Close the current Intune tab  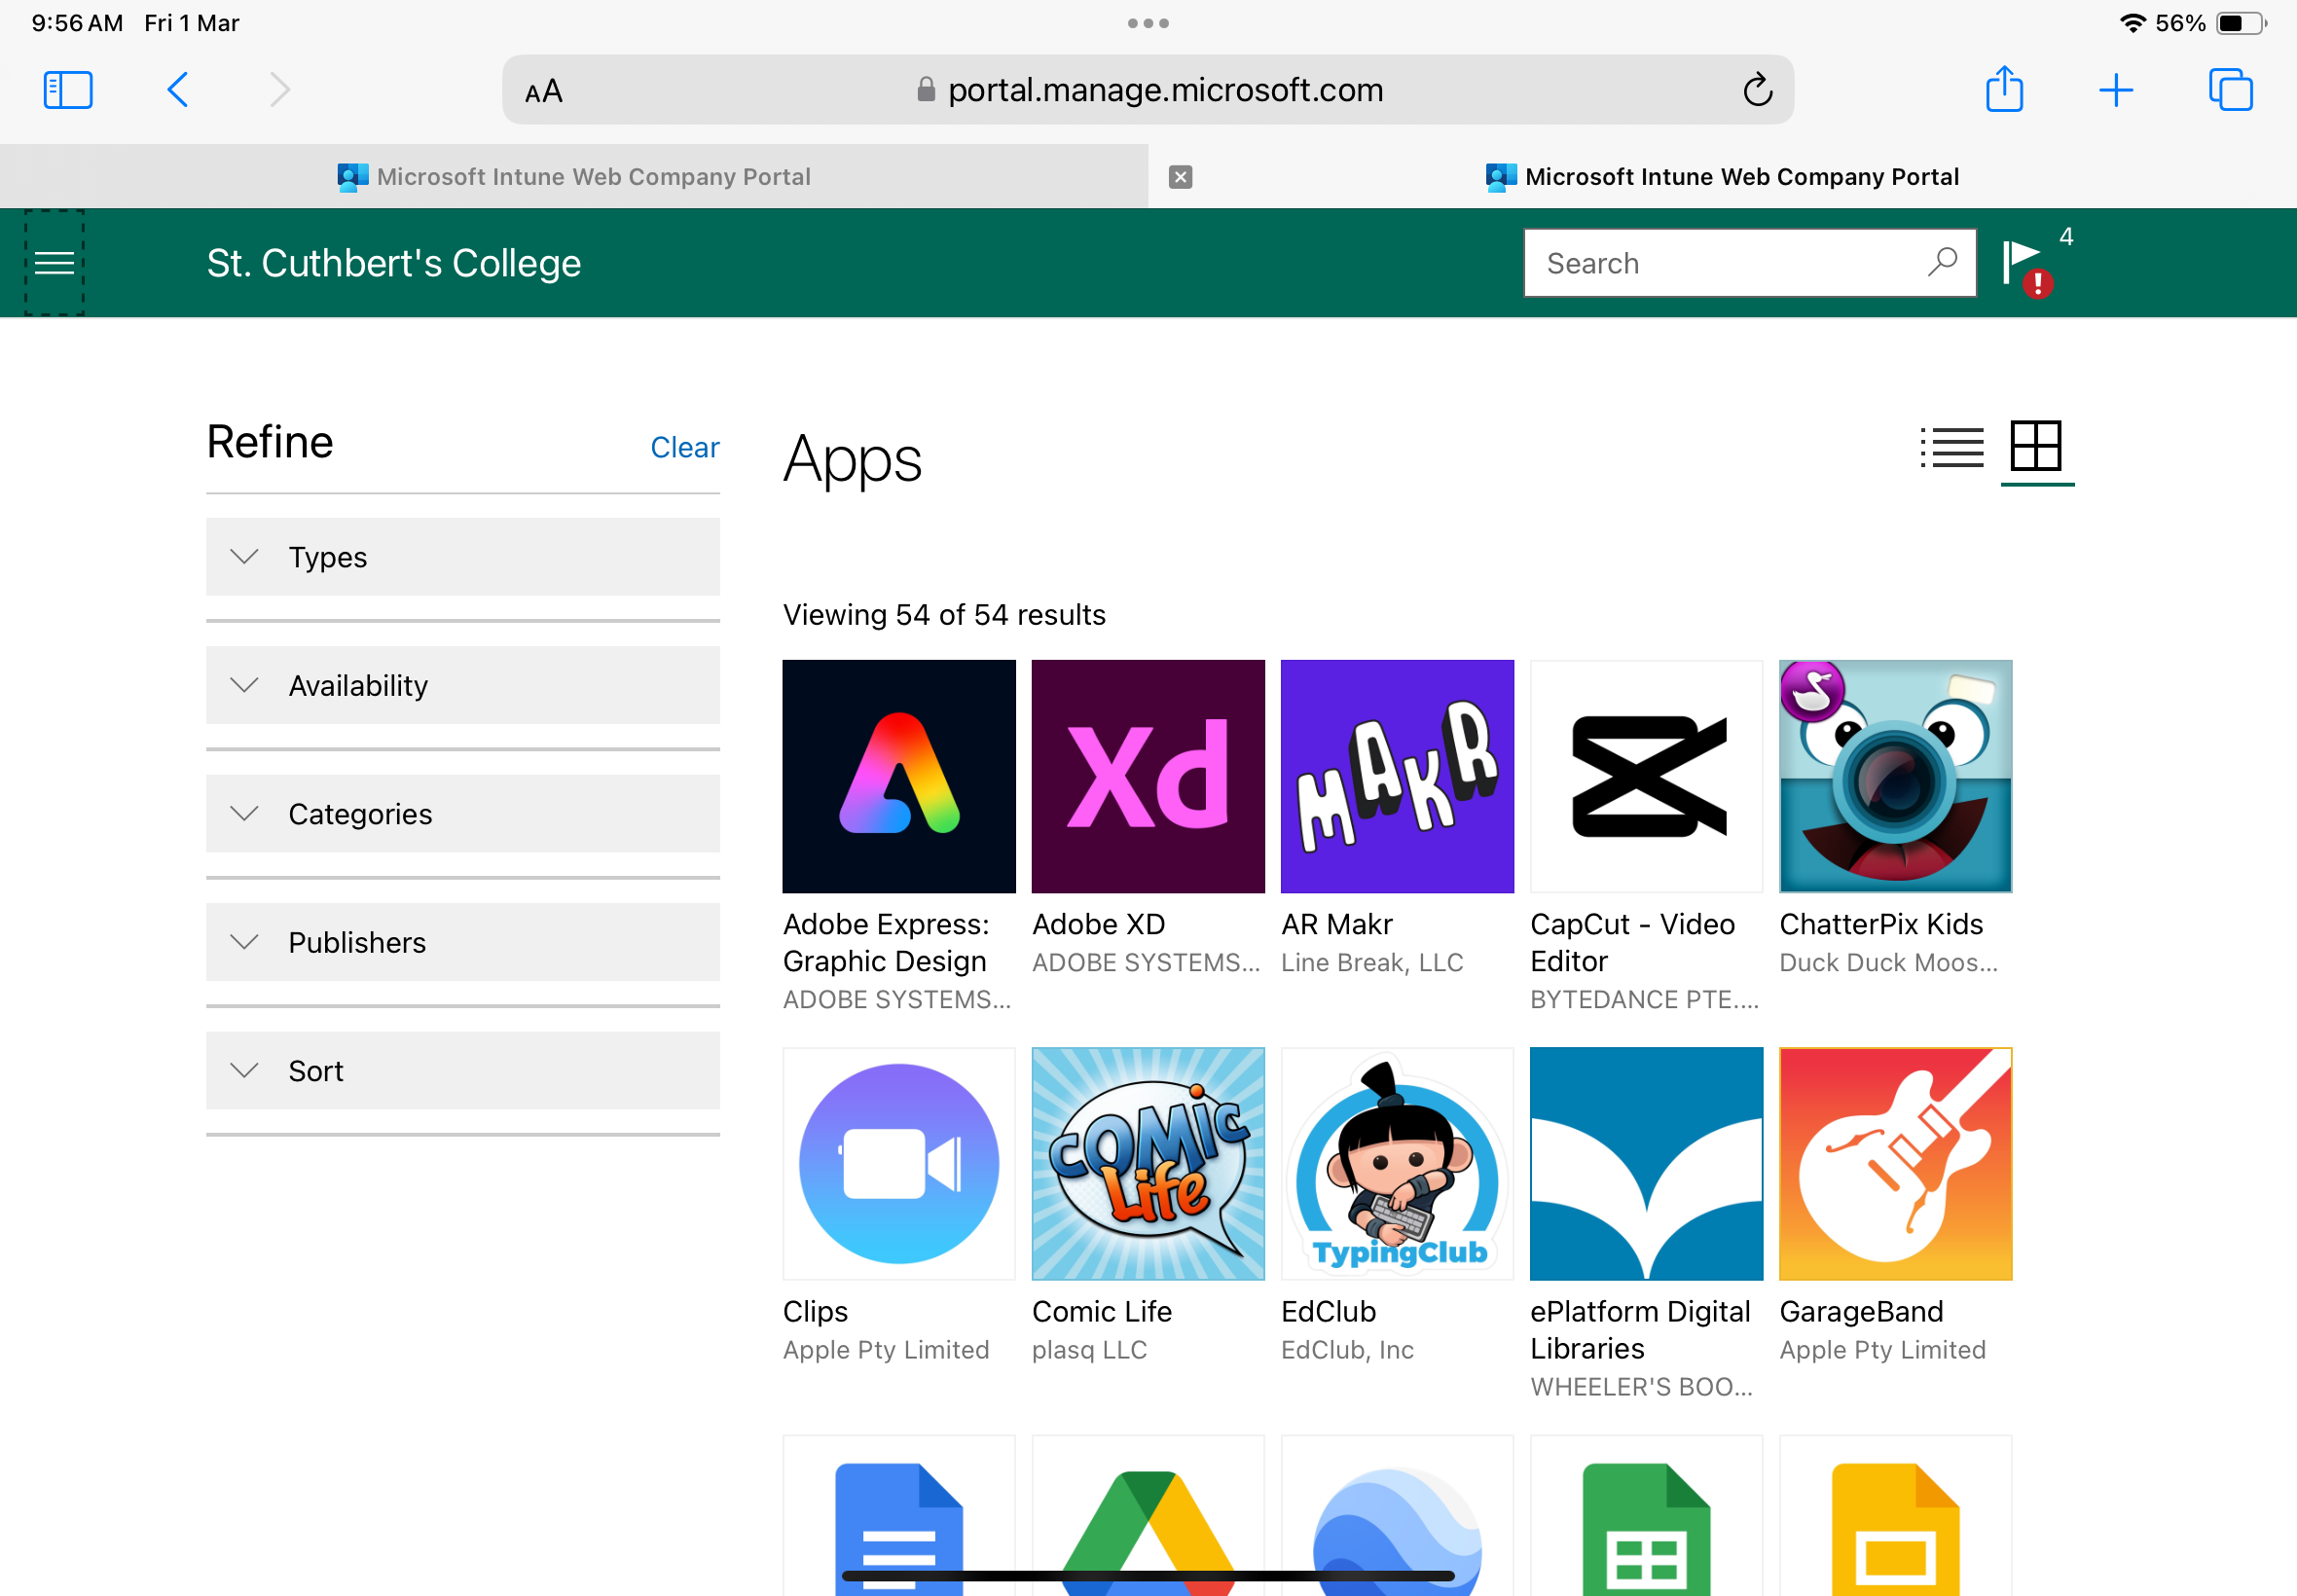coord(1181,177)
